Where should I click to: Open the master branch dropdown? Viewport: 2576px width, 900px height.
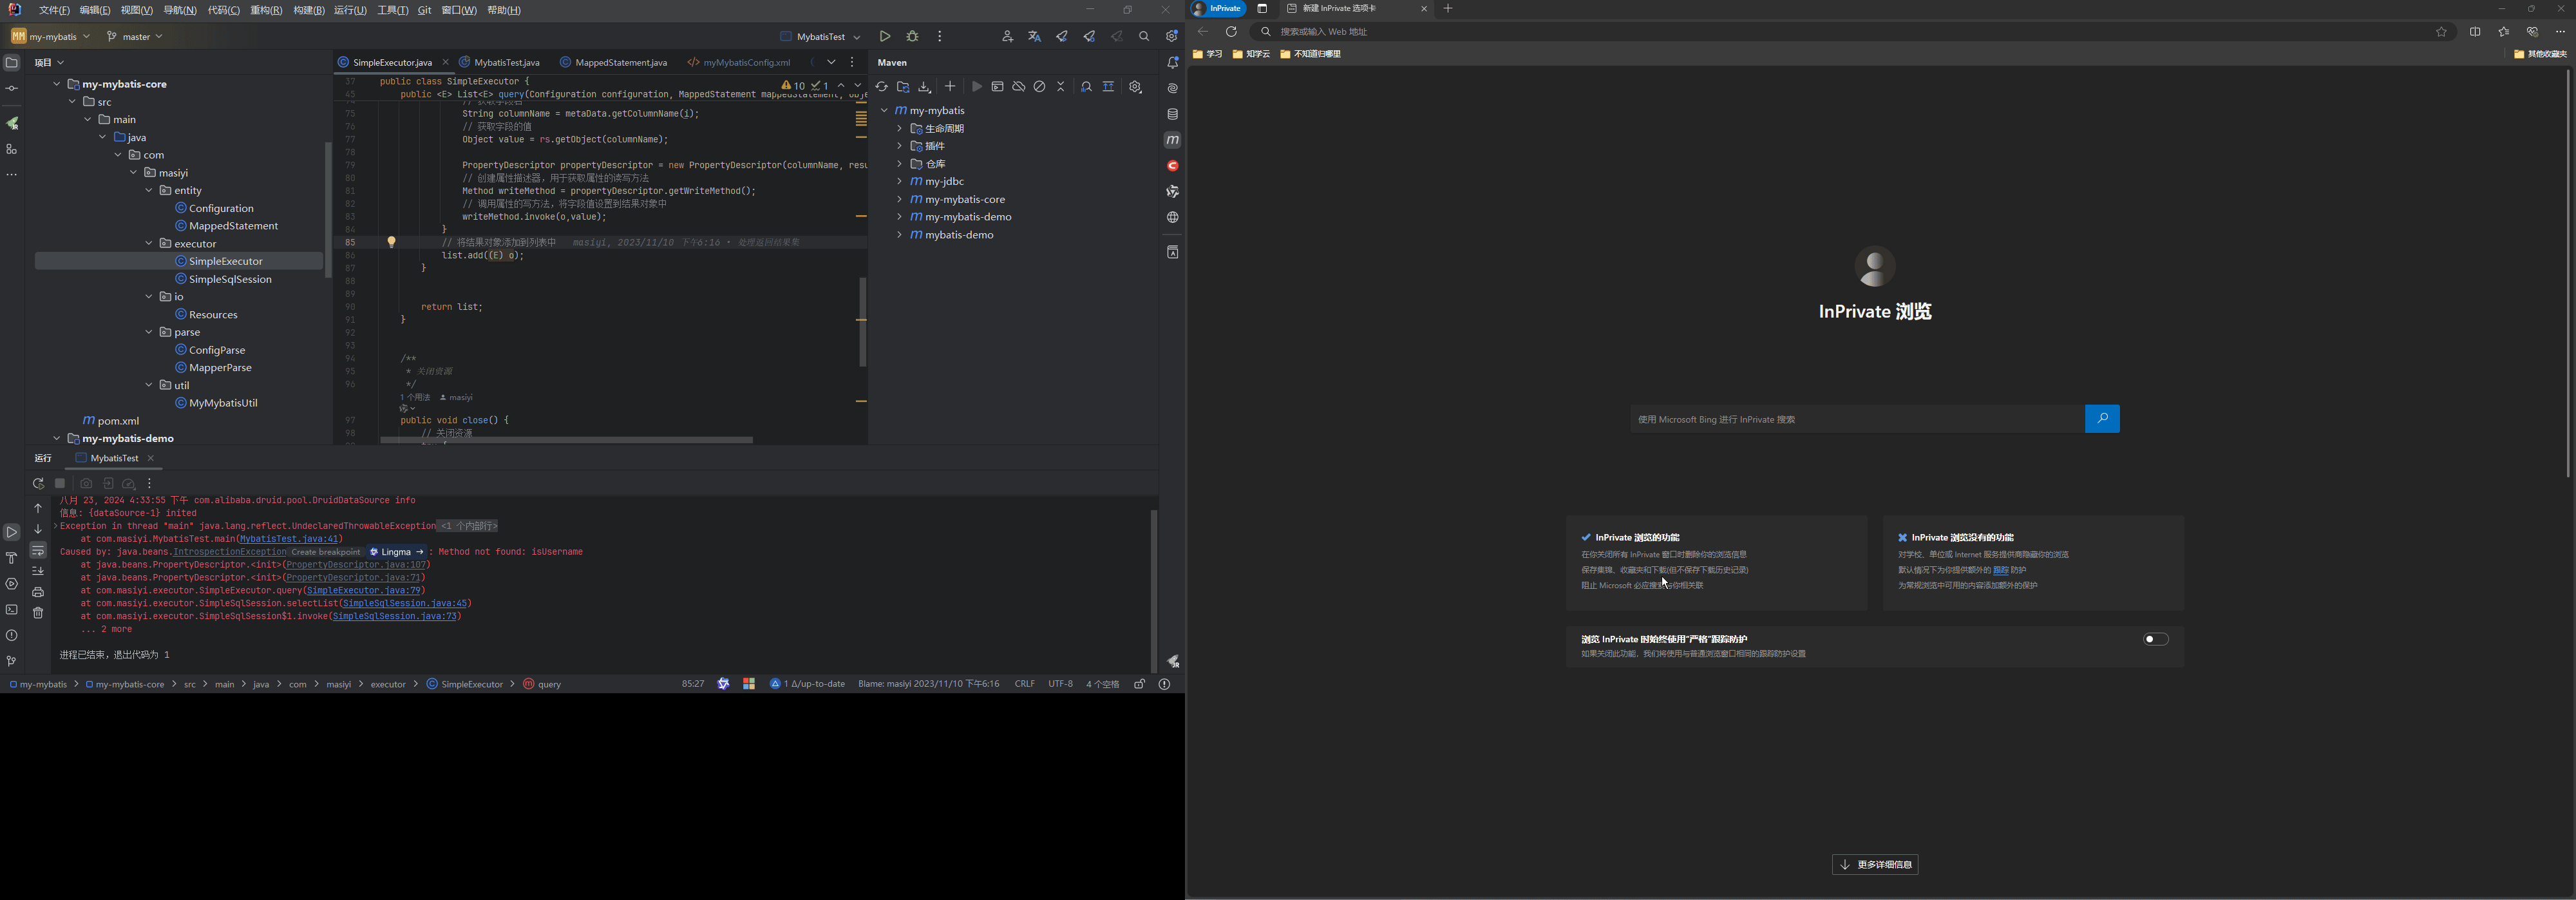point(136,36)
